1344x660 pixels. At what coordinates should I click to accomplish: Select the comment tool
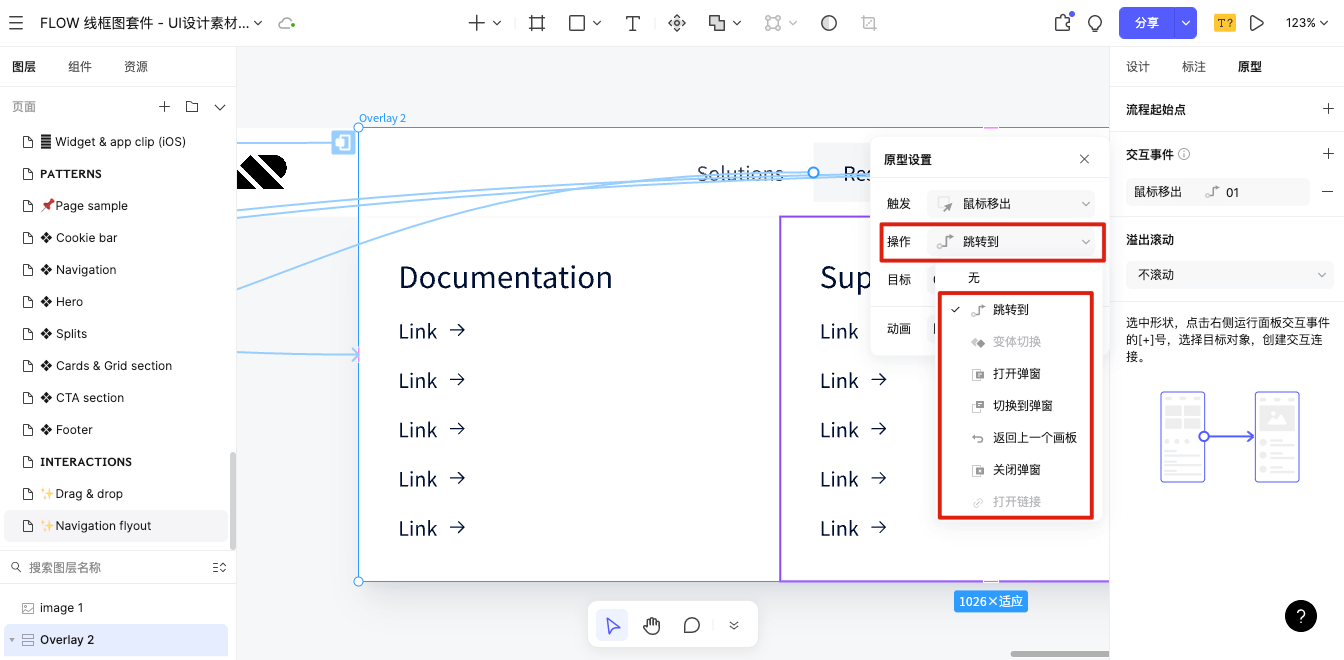coord(691,626)
